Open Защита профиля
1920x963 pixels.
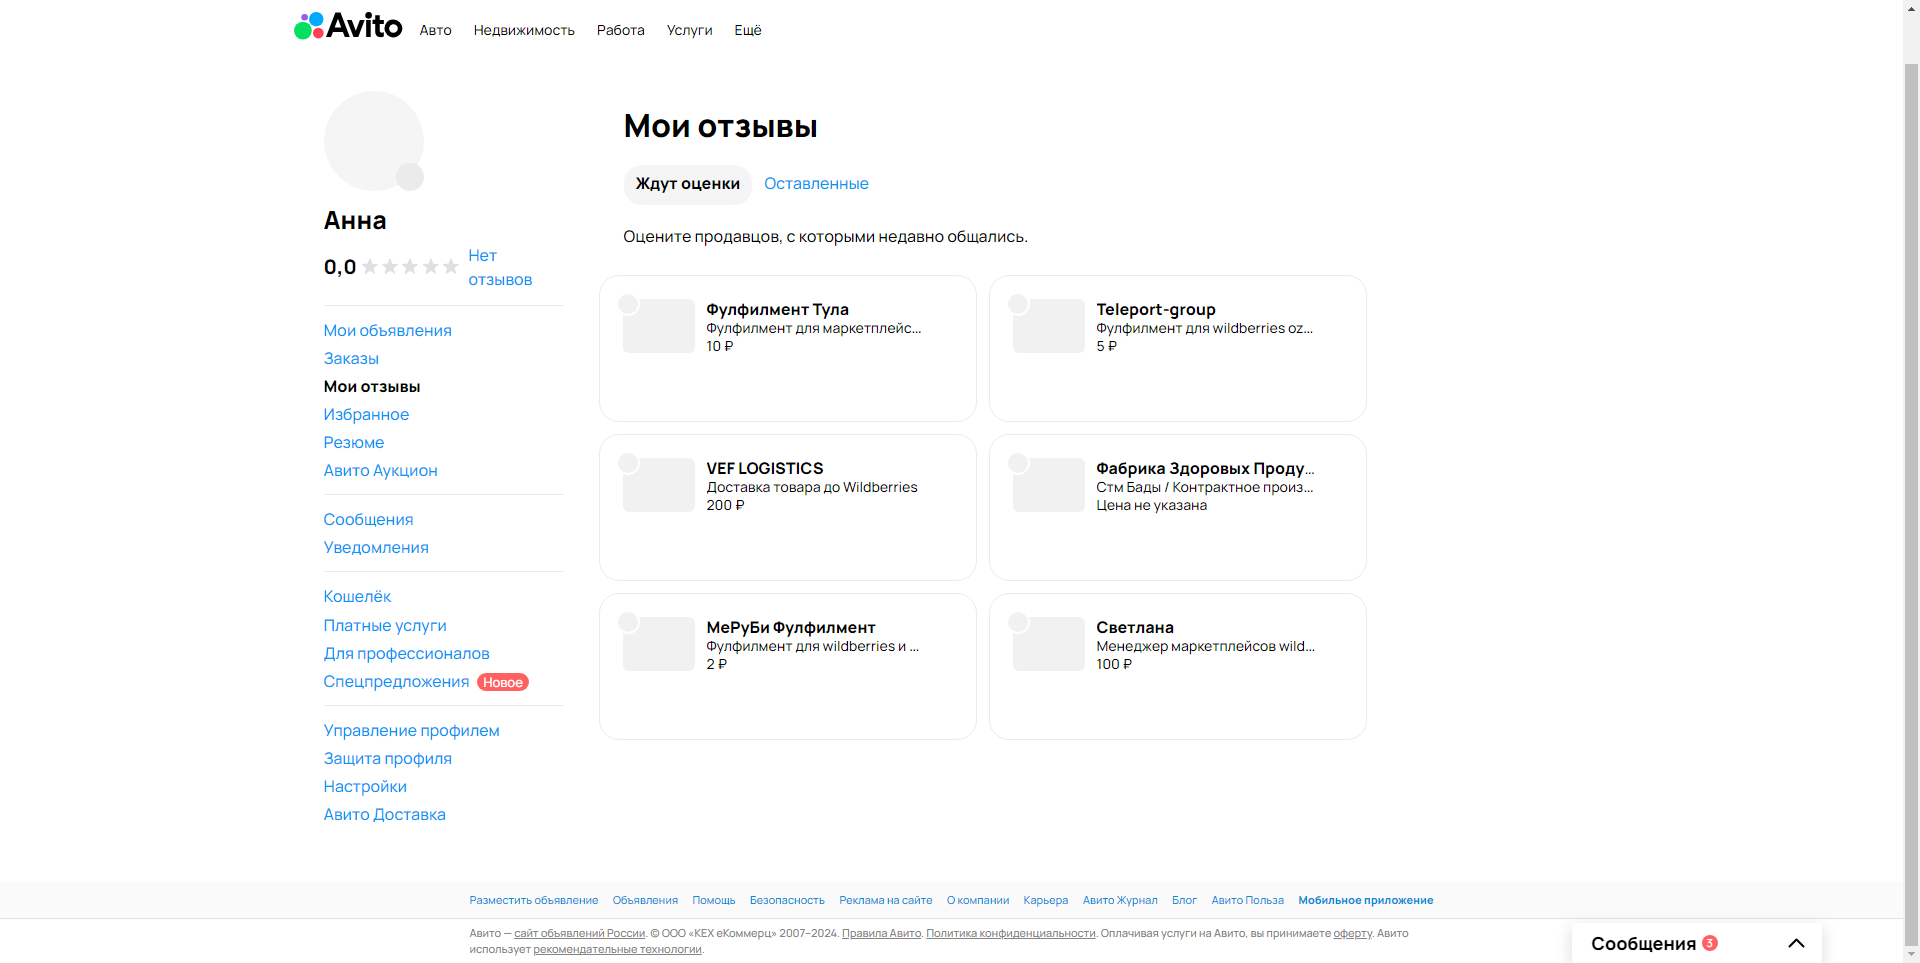(388, 759)
